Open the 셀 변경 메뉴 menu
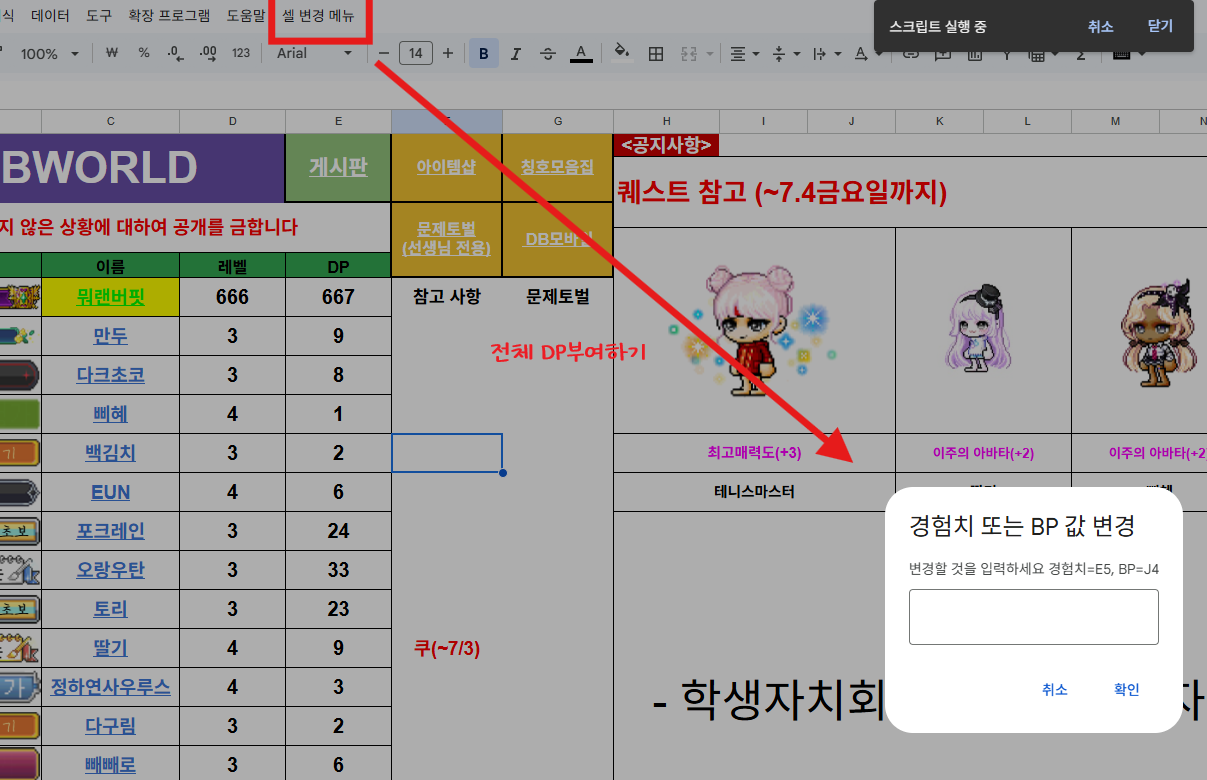 [x=319, y=17]
